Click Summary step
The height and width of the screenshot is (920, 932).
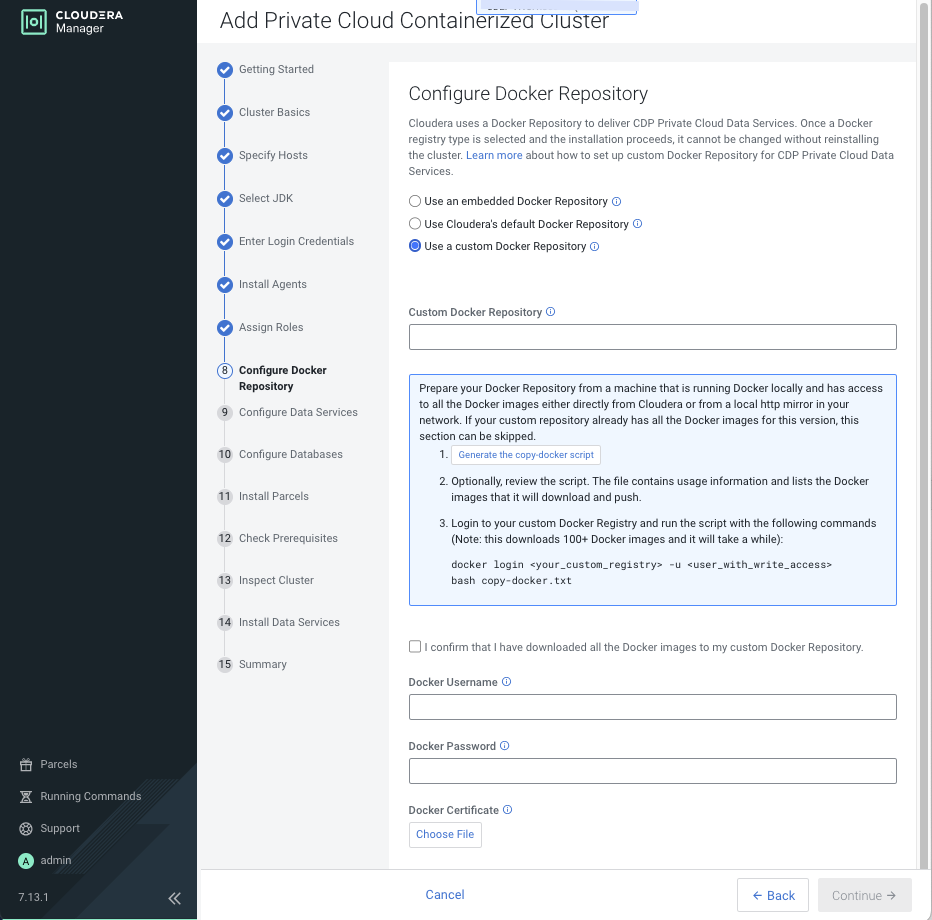click(x=262, y=664)
